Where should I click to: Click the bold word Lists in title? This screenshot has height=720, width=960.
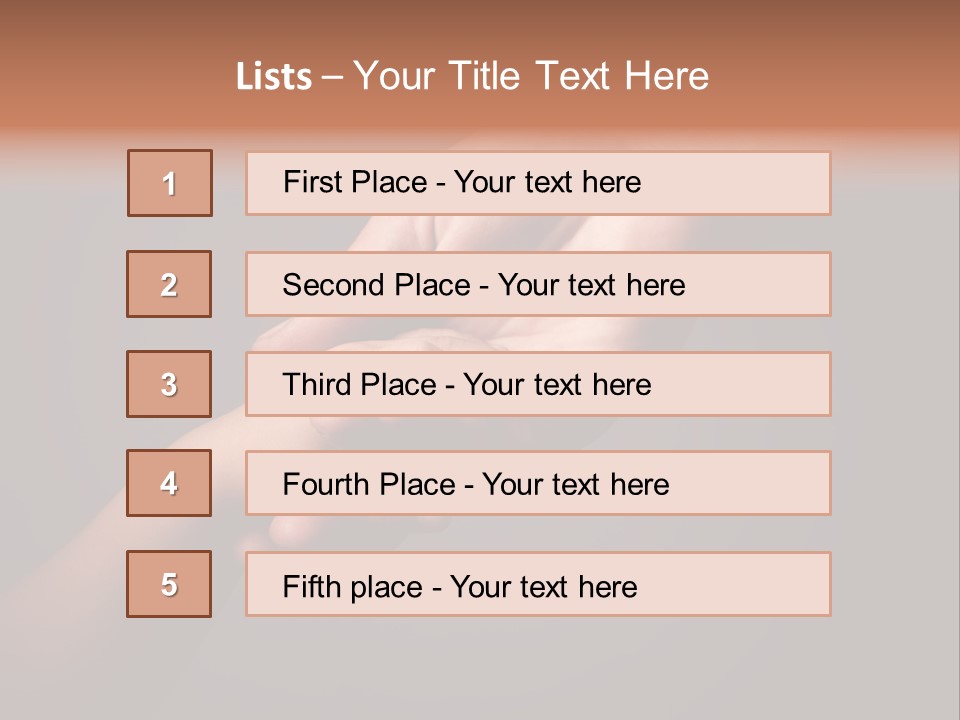(x=274, y=77)
